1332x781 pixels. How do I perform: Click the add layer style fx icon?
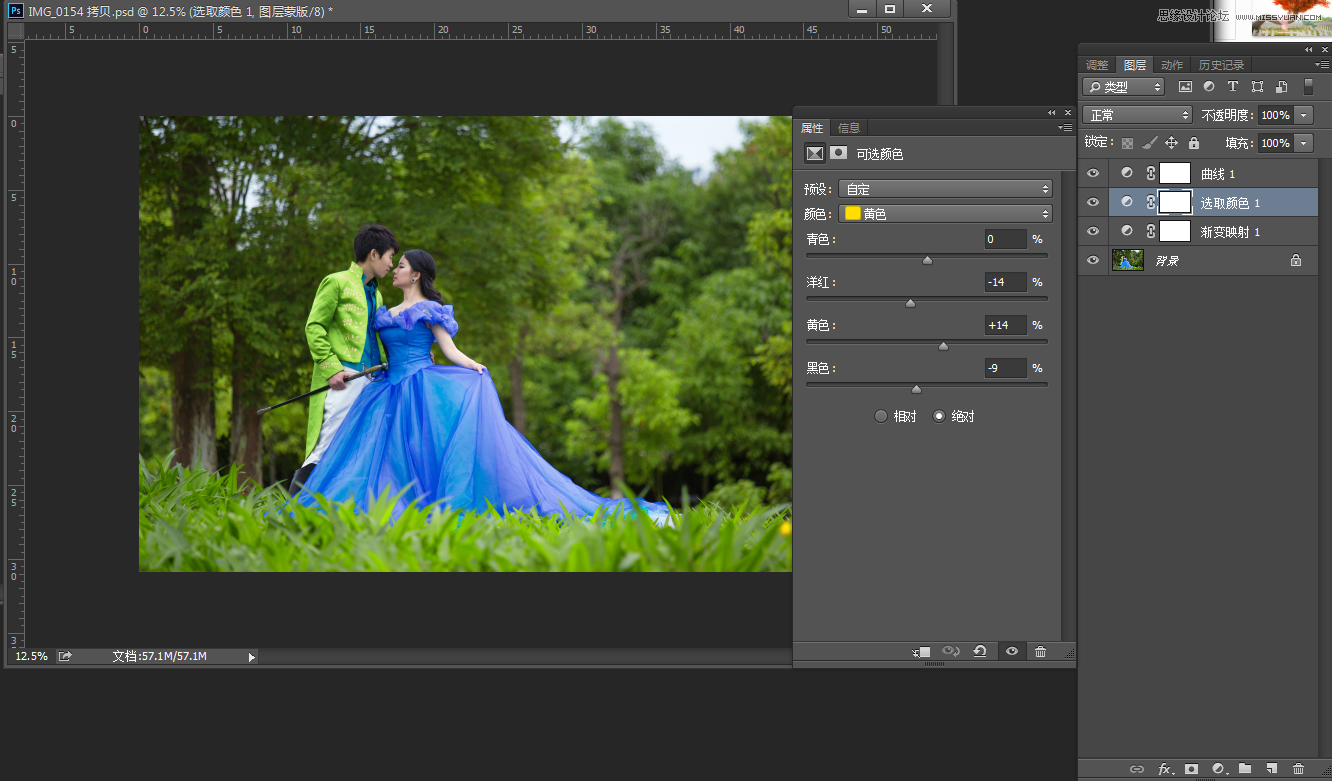click(x=1164, y=769)
